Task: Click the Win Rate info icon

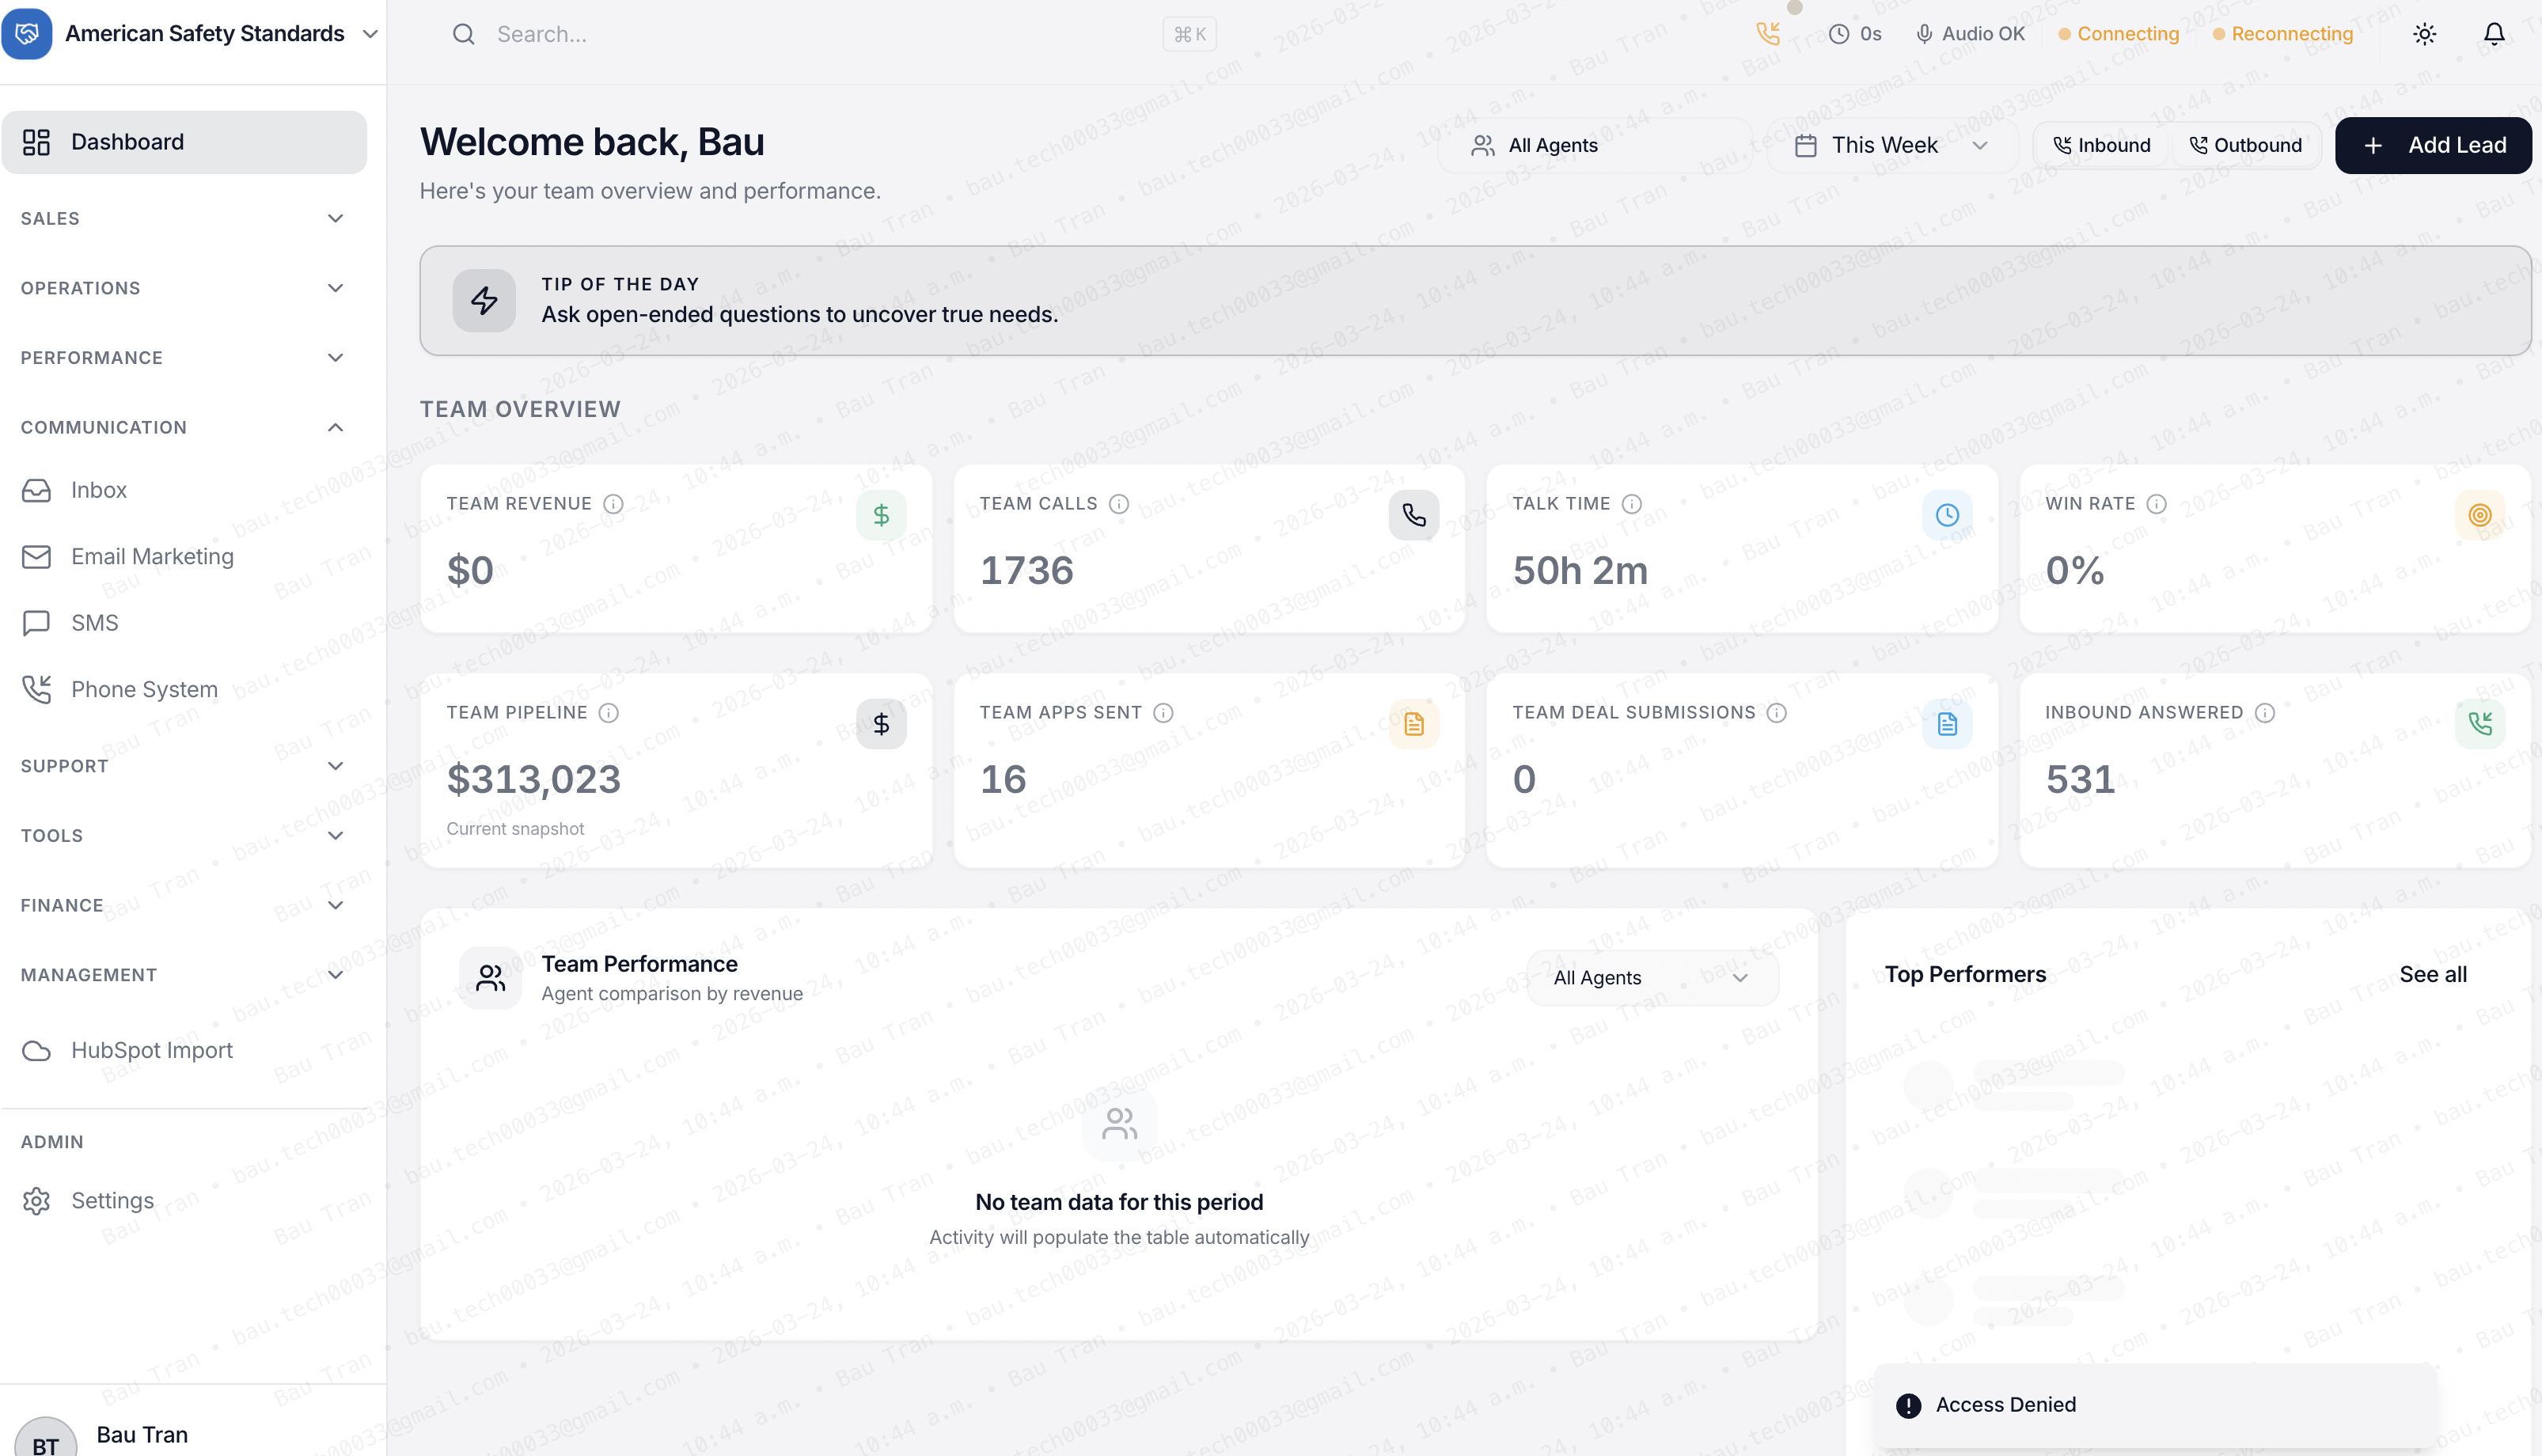Action: click(2157, 504)
